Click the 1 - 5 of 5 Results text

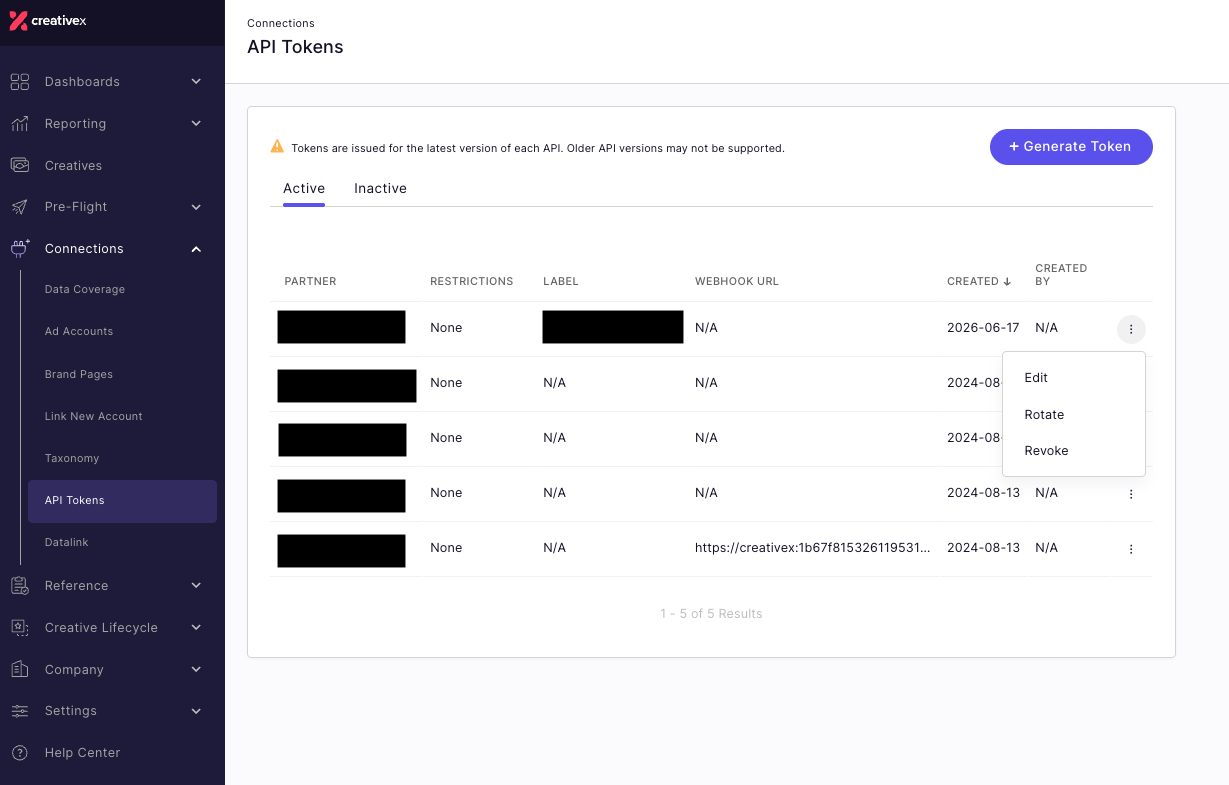click(711, 614)
